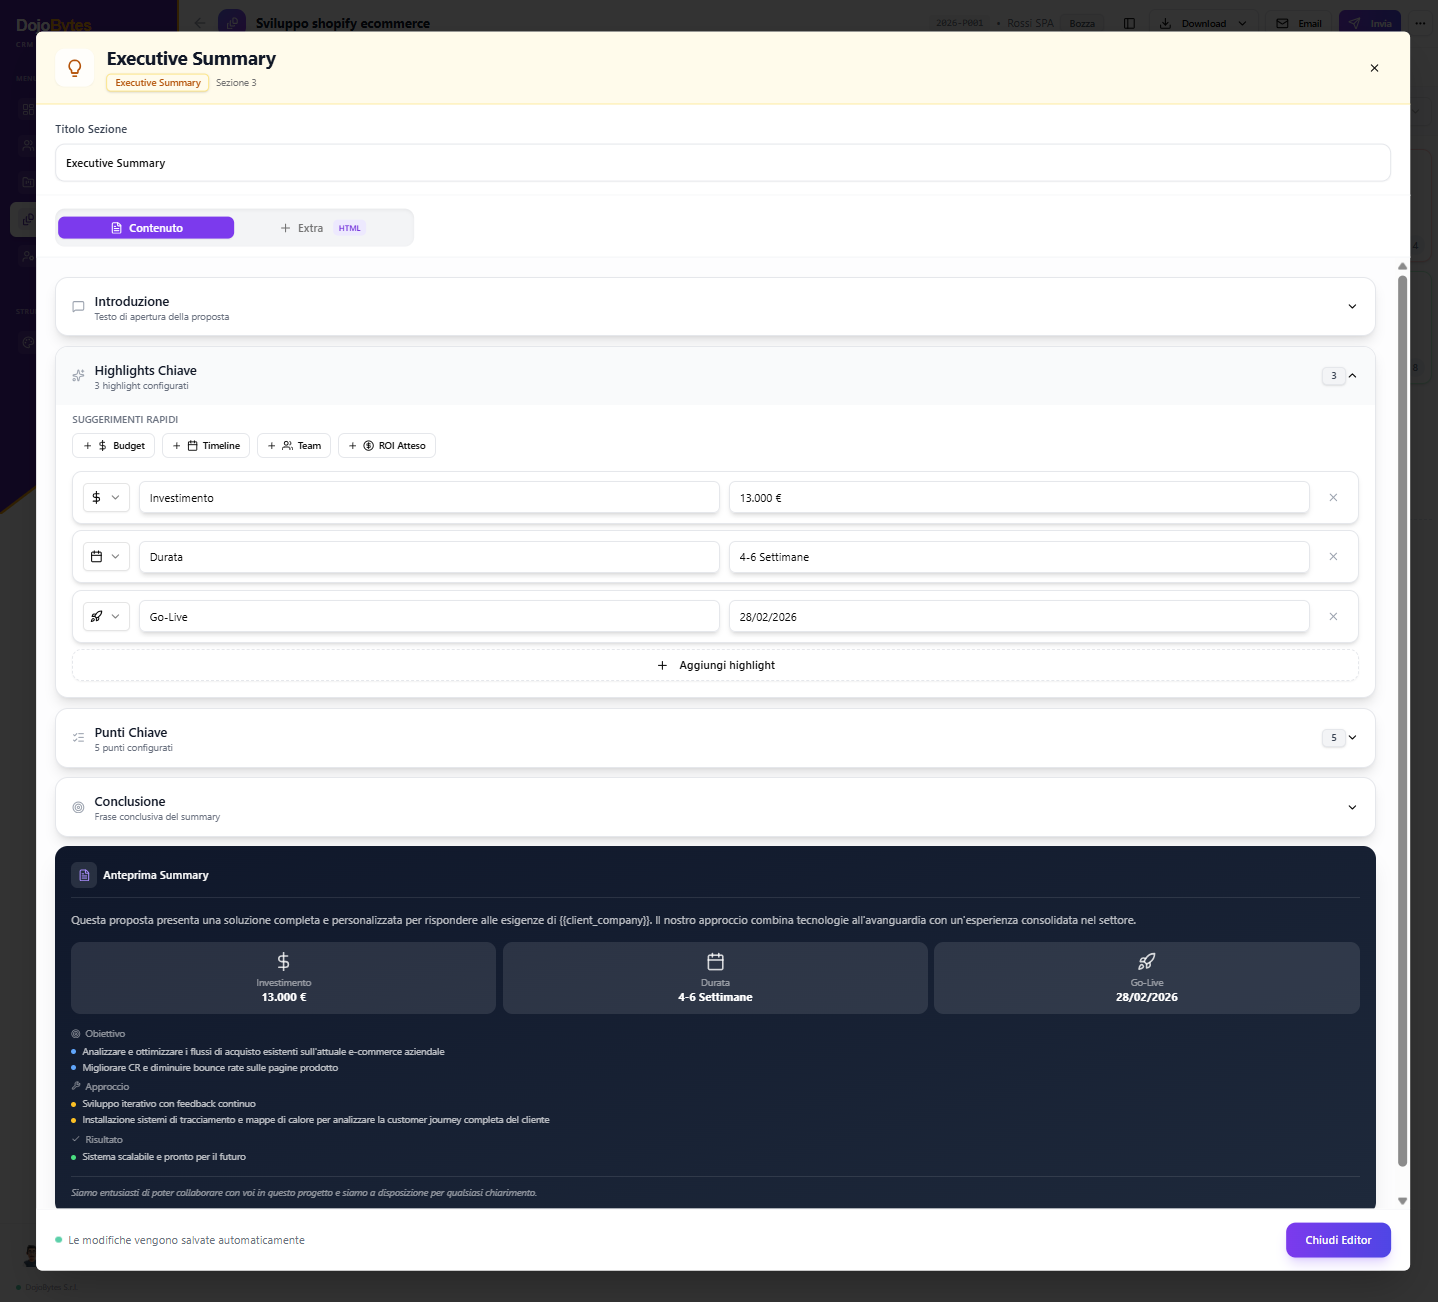Open the calendar icon selector dropdown
This screenshot has width=1438, height=1302.
click(x=106, y=557)
